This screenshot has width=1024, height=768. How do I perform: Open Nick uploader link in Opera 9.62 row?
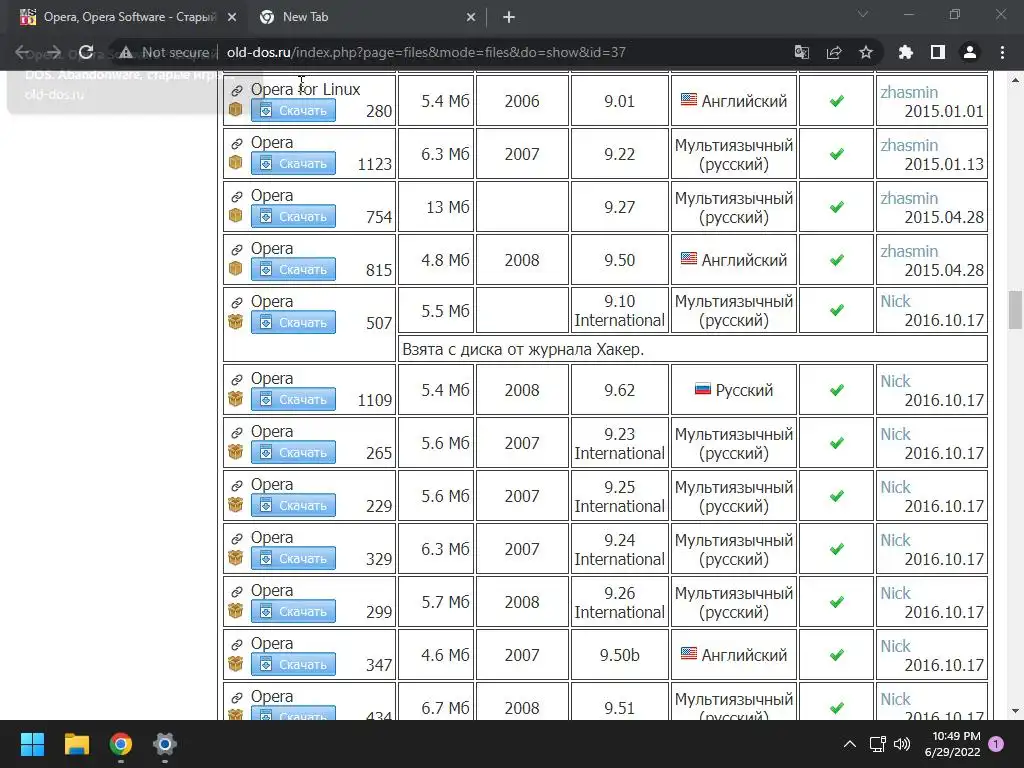click(895, 381)
